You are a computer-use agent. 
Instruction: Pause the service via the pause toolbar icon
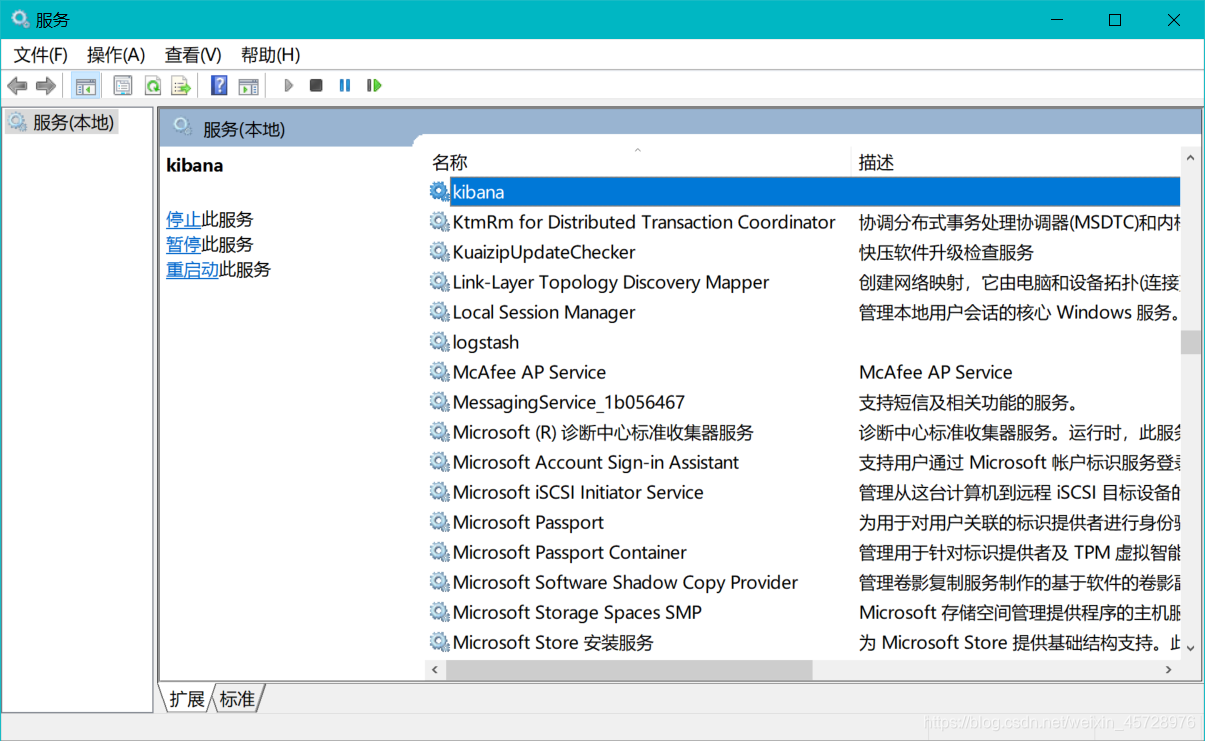click(x=344, y=85)
